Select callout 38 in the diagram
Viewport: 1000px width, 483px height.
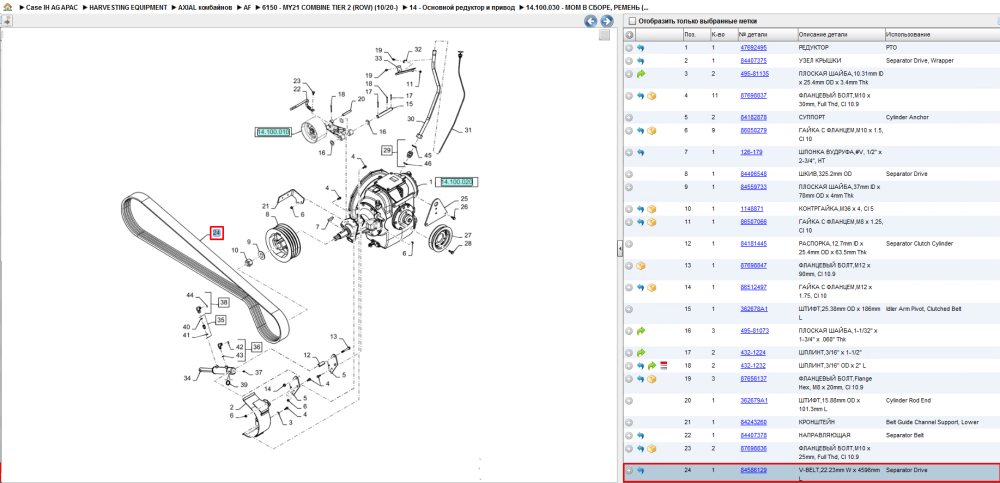224,302
